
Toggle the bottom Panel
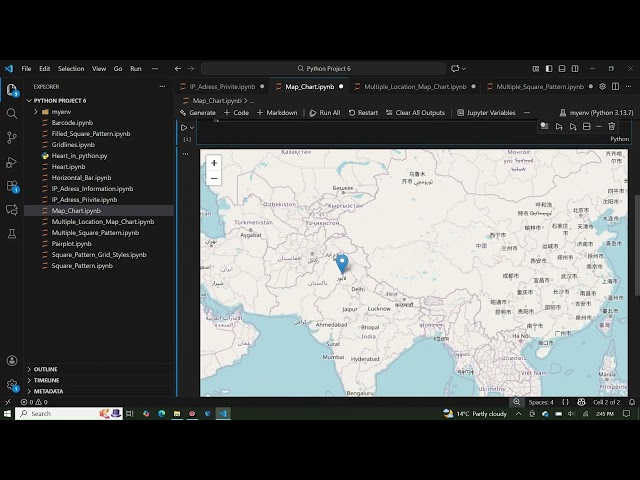point(562,69)
